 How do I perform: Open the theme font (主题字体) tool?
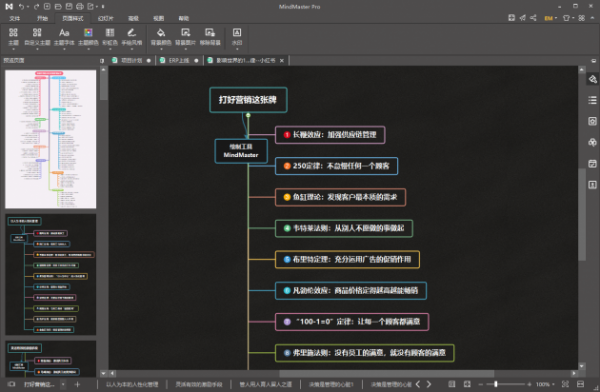[64, 37]
